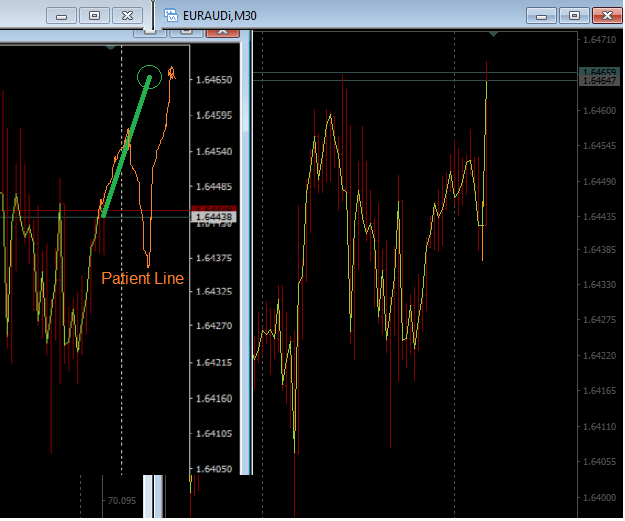Click the 1.64165 price on right axis
The height and width of the screenshot is (521, 625).
599,391
